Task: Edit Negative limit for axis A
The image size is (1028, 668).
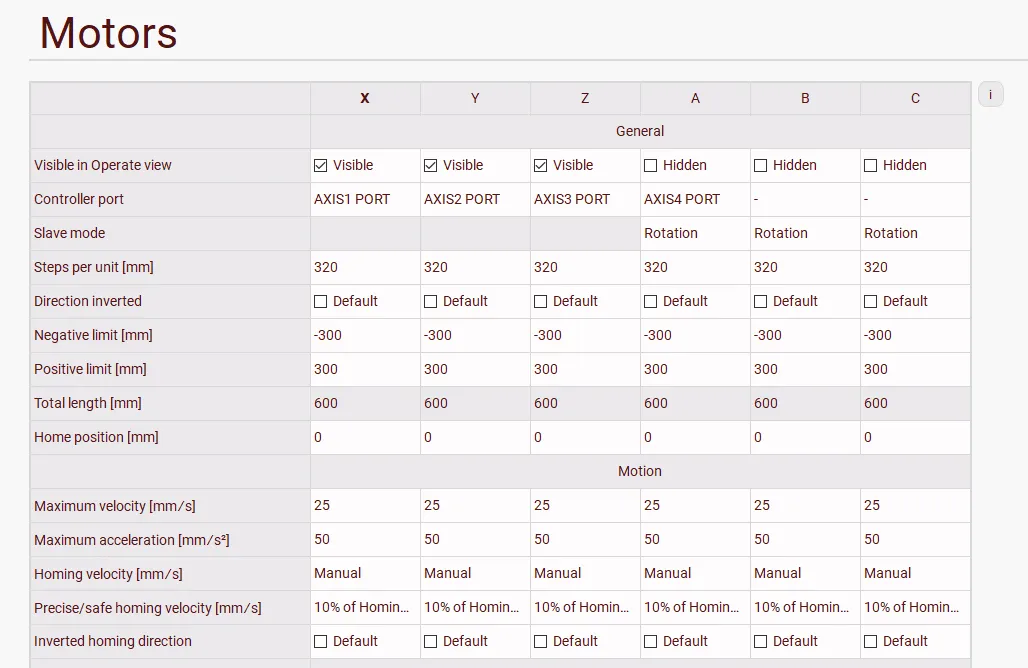Action: point(696,336)
